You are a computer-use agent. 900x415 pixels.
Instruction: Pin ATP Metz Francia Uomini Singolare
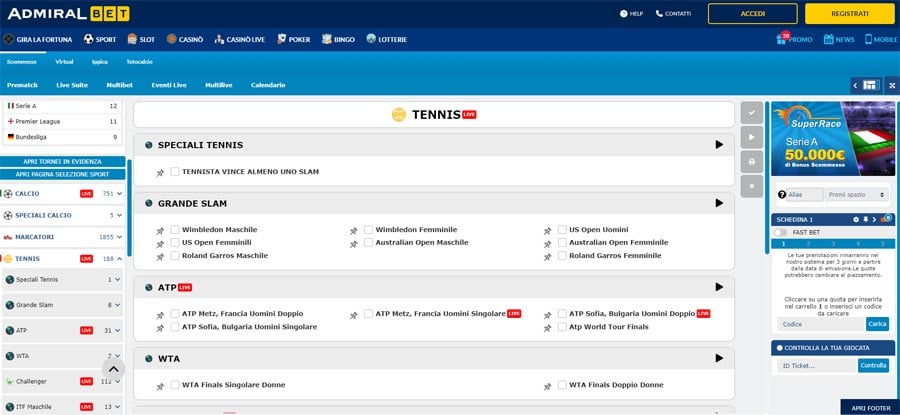click(354, 316)
